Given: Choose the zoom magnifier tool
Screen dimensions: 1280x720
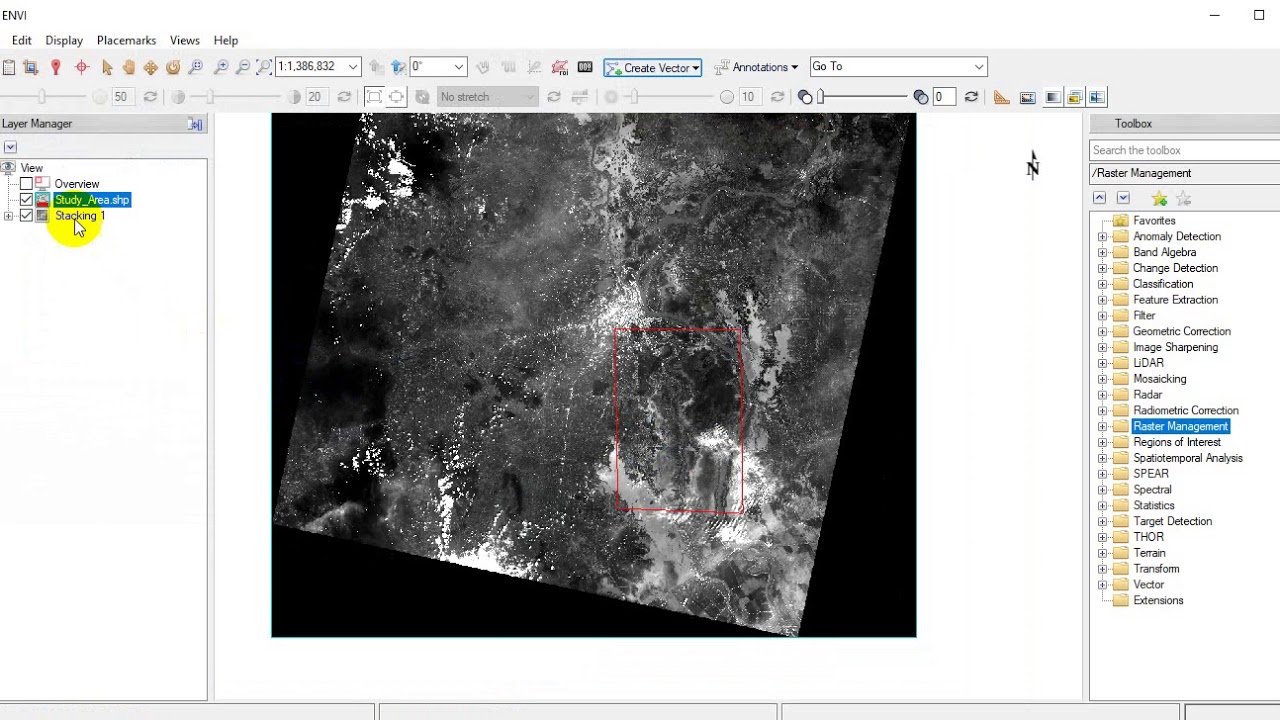Looking at the screenshot, I should tap(196, 67).
